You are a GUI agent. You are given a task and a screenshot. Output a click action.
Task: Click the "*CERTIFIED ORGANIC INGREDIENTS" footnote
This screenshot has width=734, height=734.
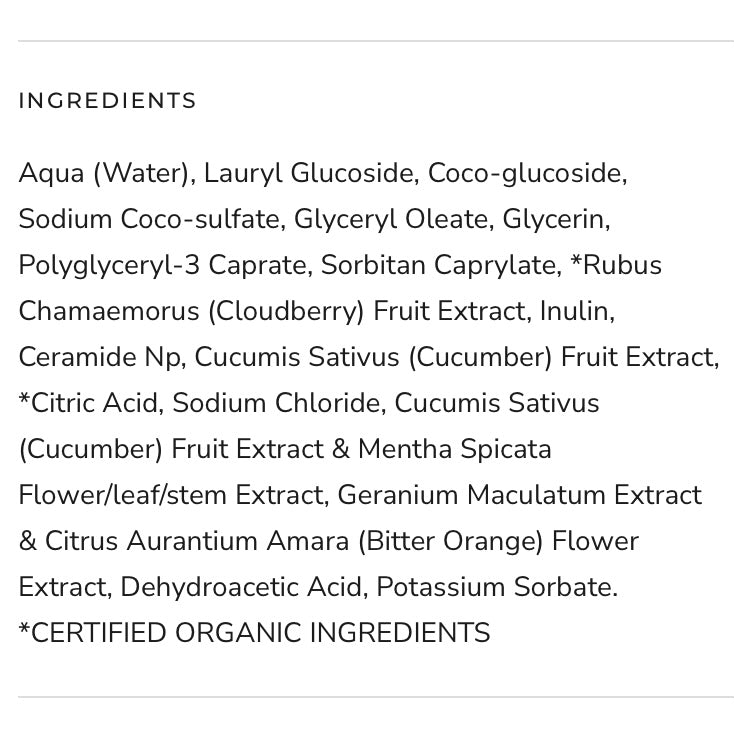click(x=254, y=633)
